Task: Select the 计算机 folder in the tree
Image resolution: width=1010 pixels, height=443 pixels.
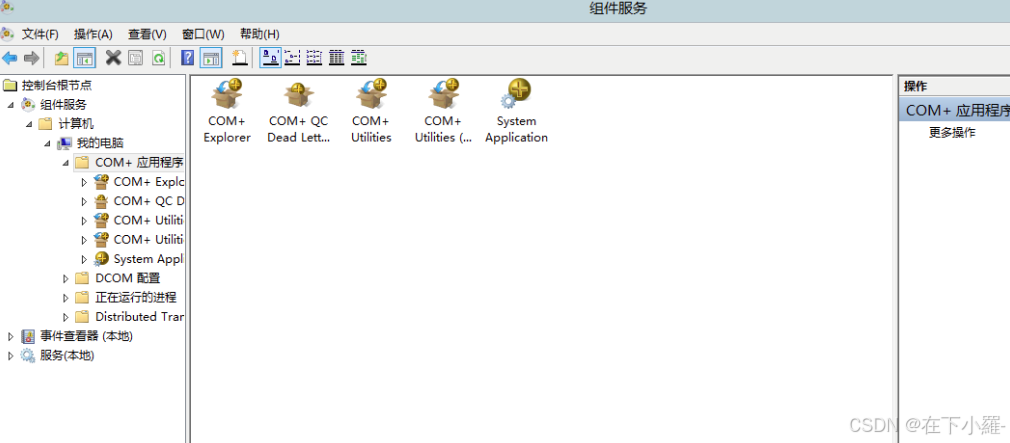Action: [76, 124]
